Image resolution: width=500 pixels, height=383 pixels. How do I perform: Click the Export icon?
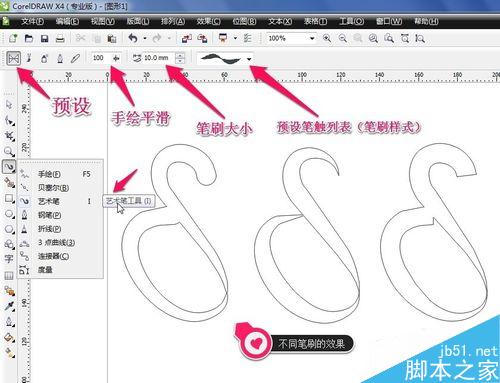(202, 39)
